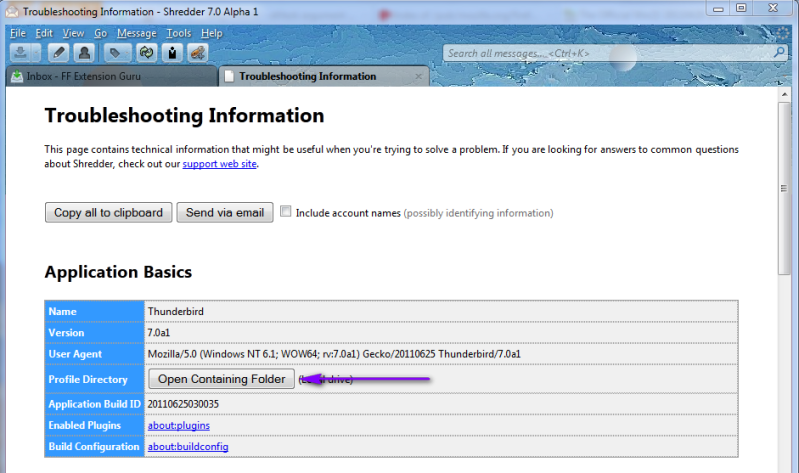Click the build ID 20110625030035
The height and width of the screenshot is (473, 799).
tap(183, 404)
